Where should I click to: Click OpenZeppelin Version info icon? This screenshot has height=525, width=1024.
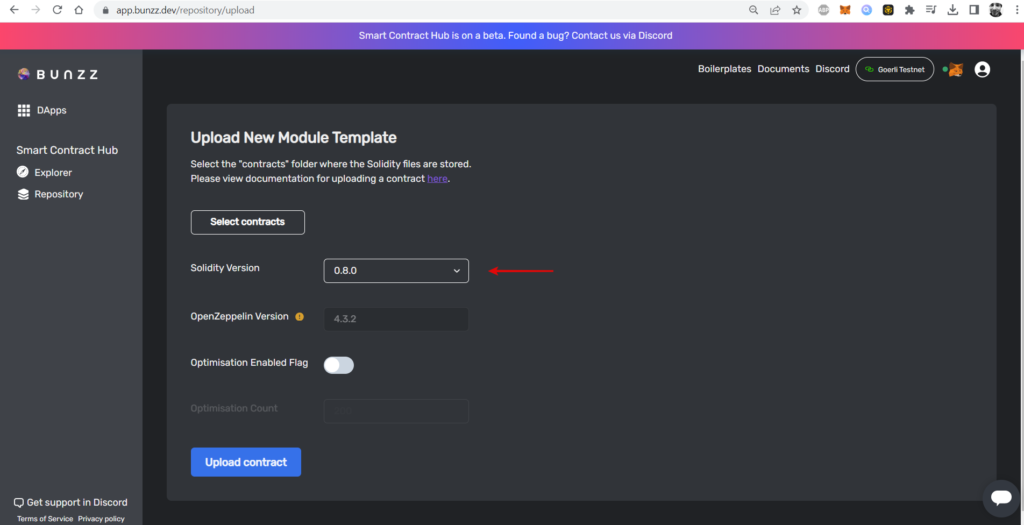pyautogui.click(x=299, y=317)
